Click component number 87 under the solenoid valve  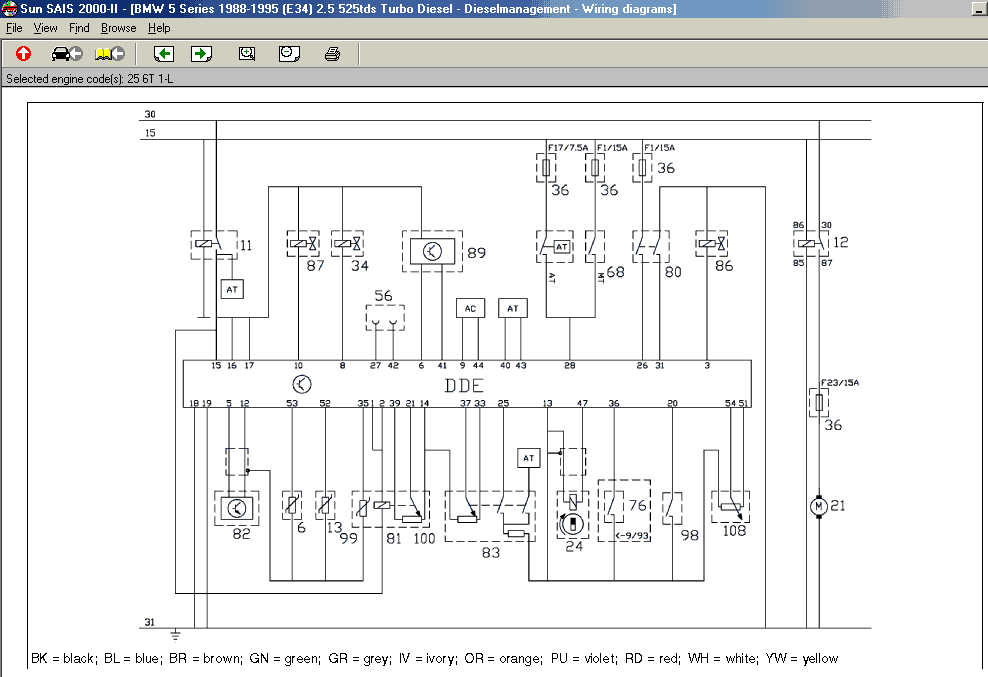pos(316,266)
